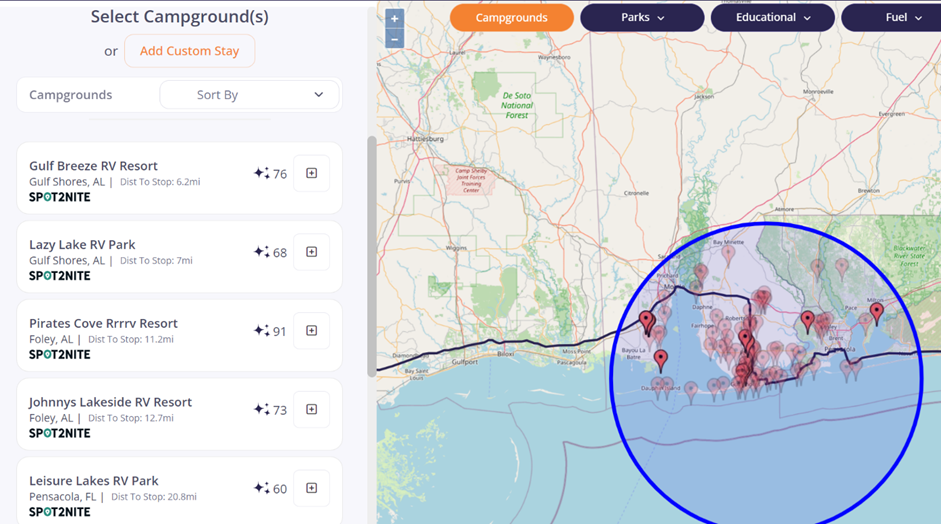The image size is (941, 524).
Task: Click sparkle rating icon for Johnnys Lakeside RV Resort
Action: (x=261, y=409)
